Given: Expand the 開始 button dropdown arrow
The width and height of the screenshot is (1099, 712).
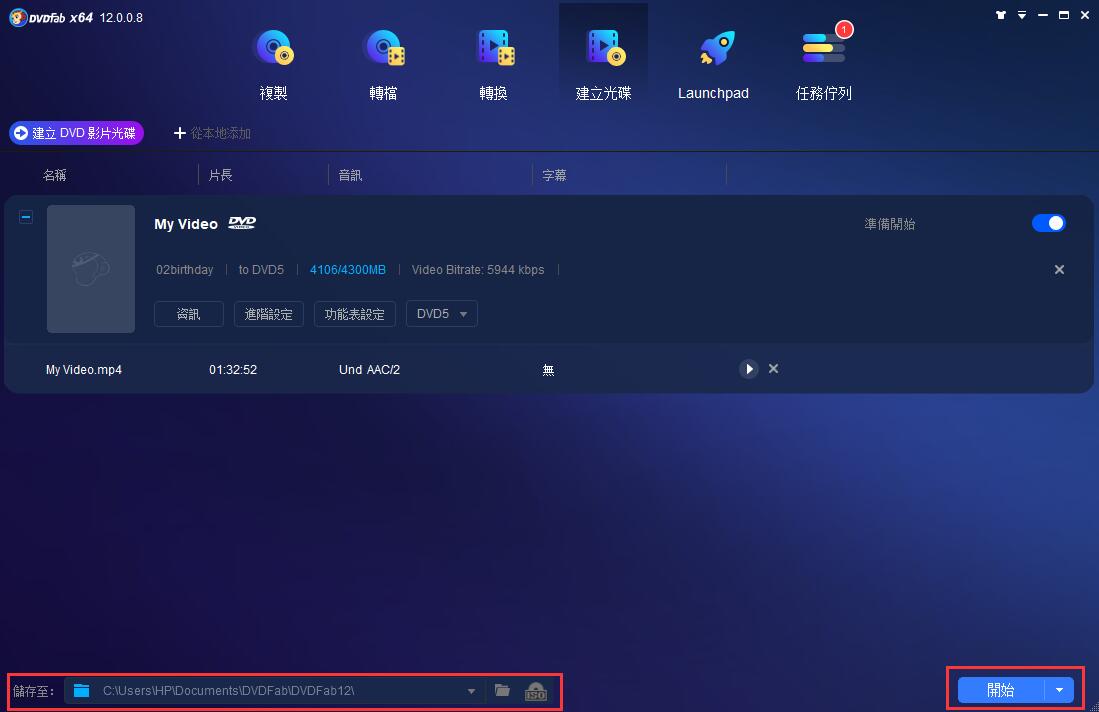Looking at the screenshot, I should click(x=1059, y=690).
